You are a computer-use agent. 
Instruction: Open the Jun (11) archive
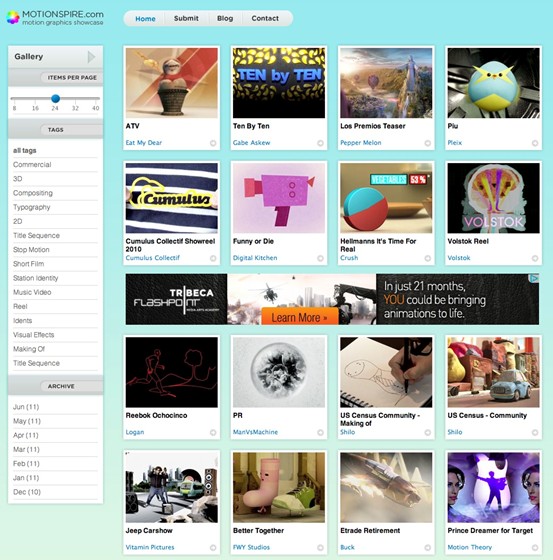[26, 407]
